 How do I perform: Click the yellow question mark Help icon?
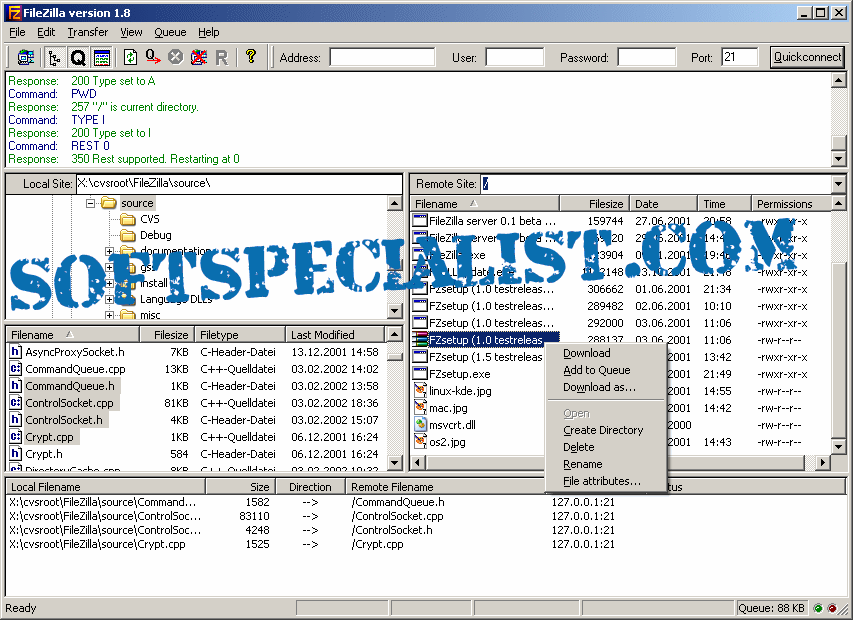point(251,57)
